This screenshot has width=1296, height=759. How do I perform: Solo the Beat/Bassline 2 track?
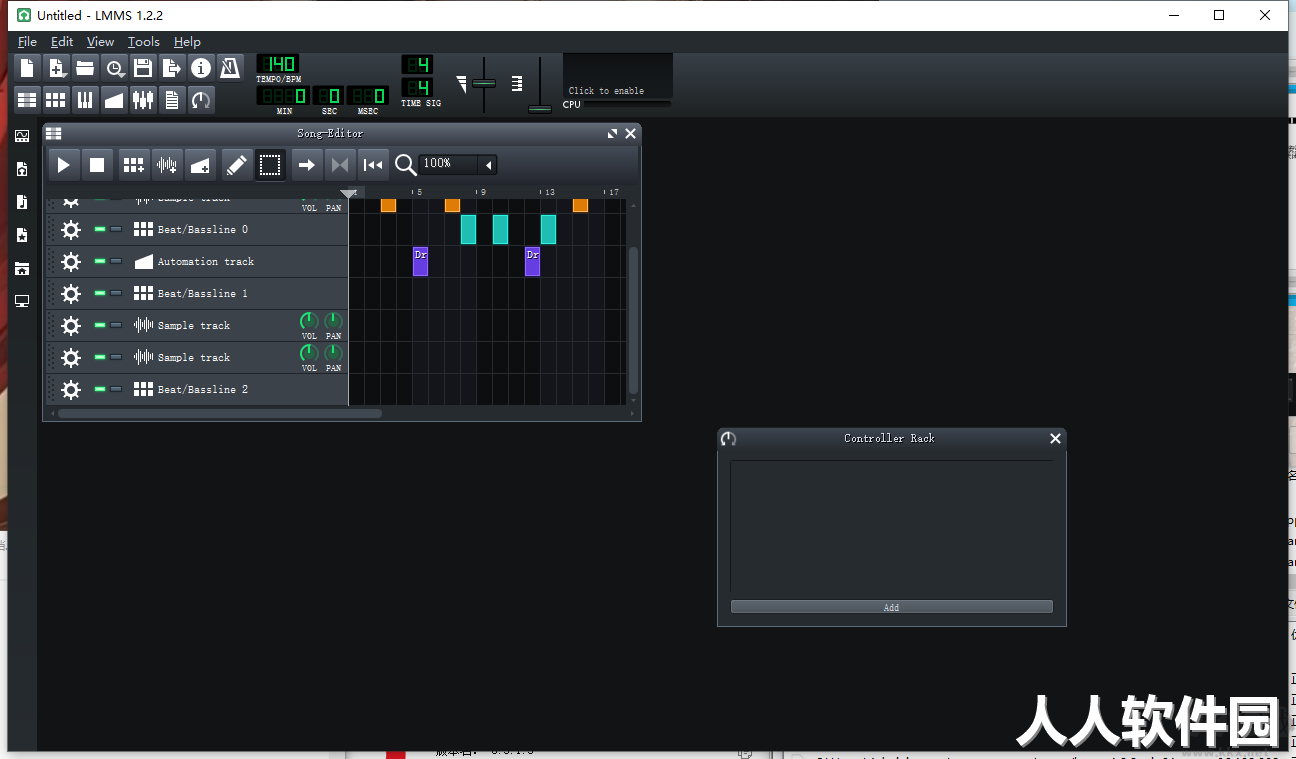[116, 389]
